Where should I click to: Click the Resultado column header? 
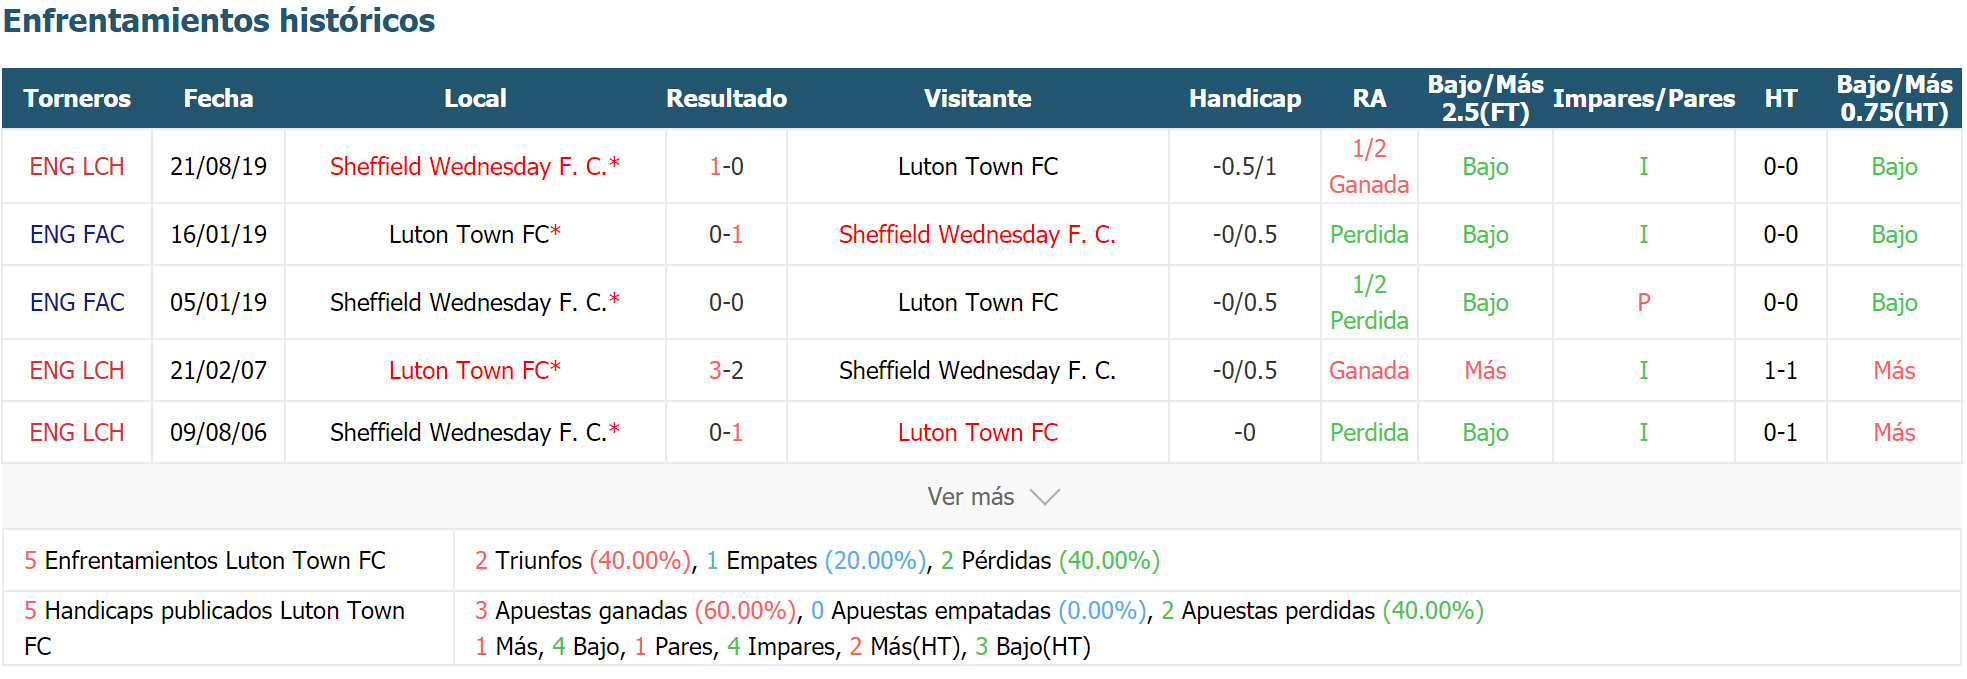[x=726, y=98]
